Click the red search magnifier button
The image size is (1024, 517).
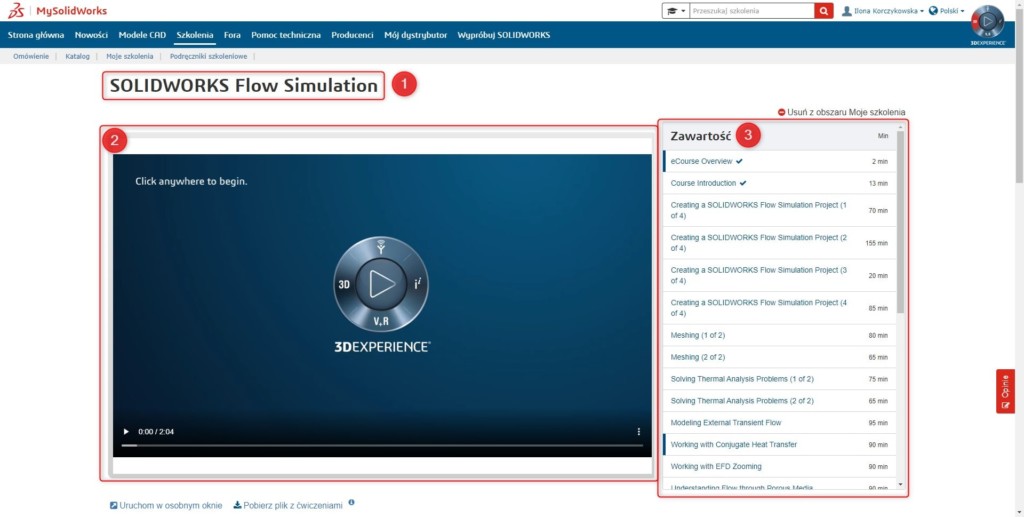point(824,11)
